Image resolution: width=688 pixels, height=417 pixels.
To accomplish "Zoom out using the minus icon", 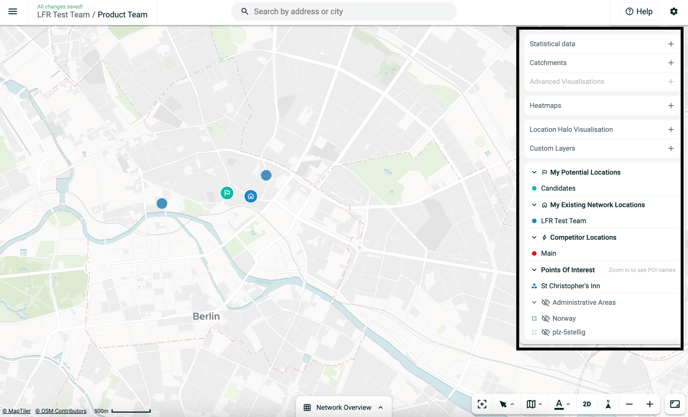I will click(x=629, y=405).
